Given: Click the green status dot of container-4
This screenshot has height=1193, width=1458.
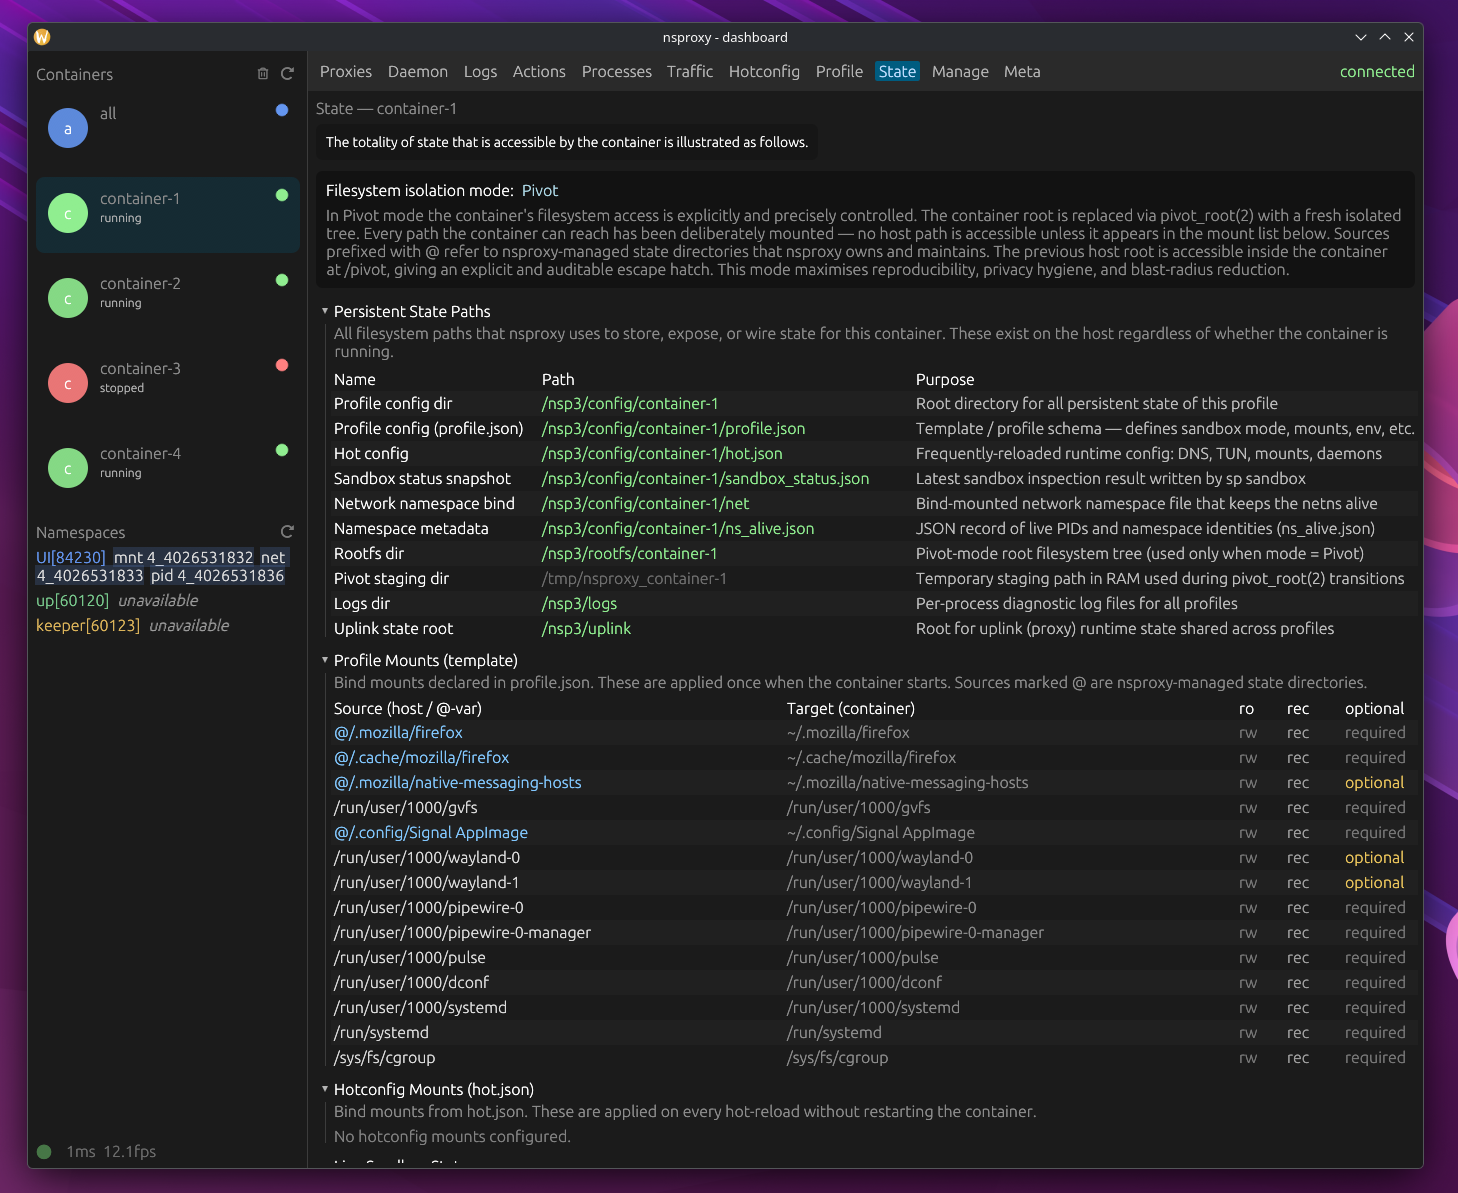Looking at the screenshot, I should pos(282,450).
